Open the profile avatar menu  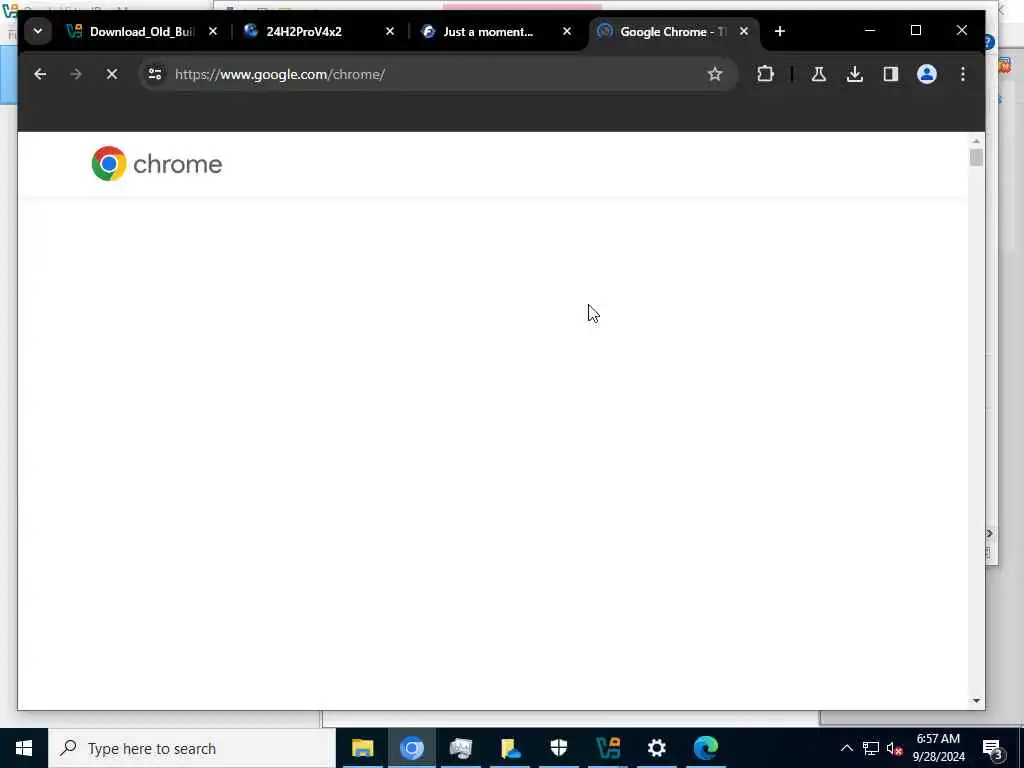coord(927,74)
